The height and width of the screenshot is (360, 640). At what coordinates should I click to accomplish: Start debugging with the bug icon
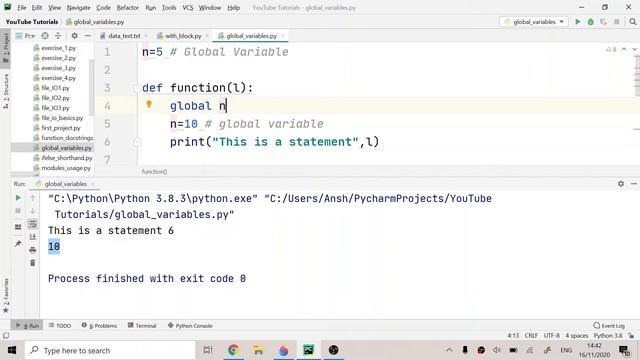tap(590, 22)
